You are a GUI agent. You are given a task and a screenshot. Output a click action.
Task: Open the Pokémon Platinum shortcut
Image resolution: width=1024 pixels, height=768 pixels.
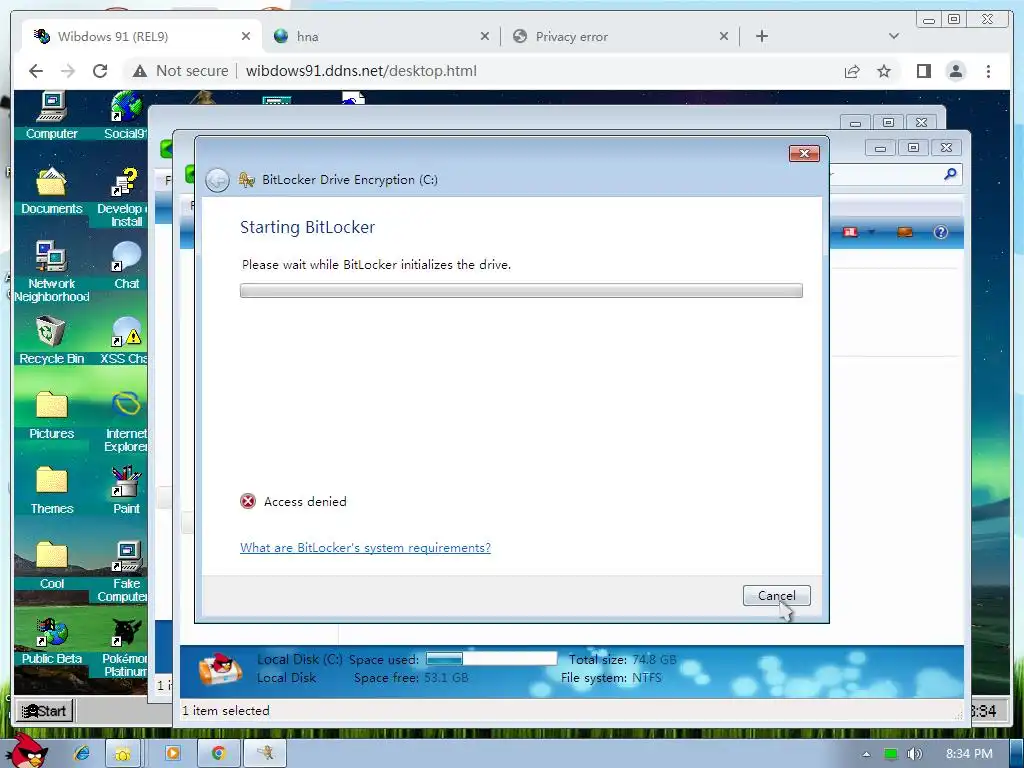tap(125, 647)
